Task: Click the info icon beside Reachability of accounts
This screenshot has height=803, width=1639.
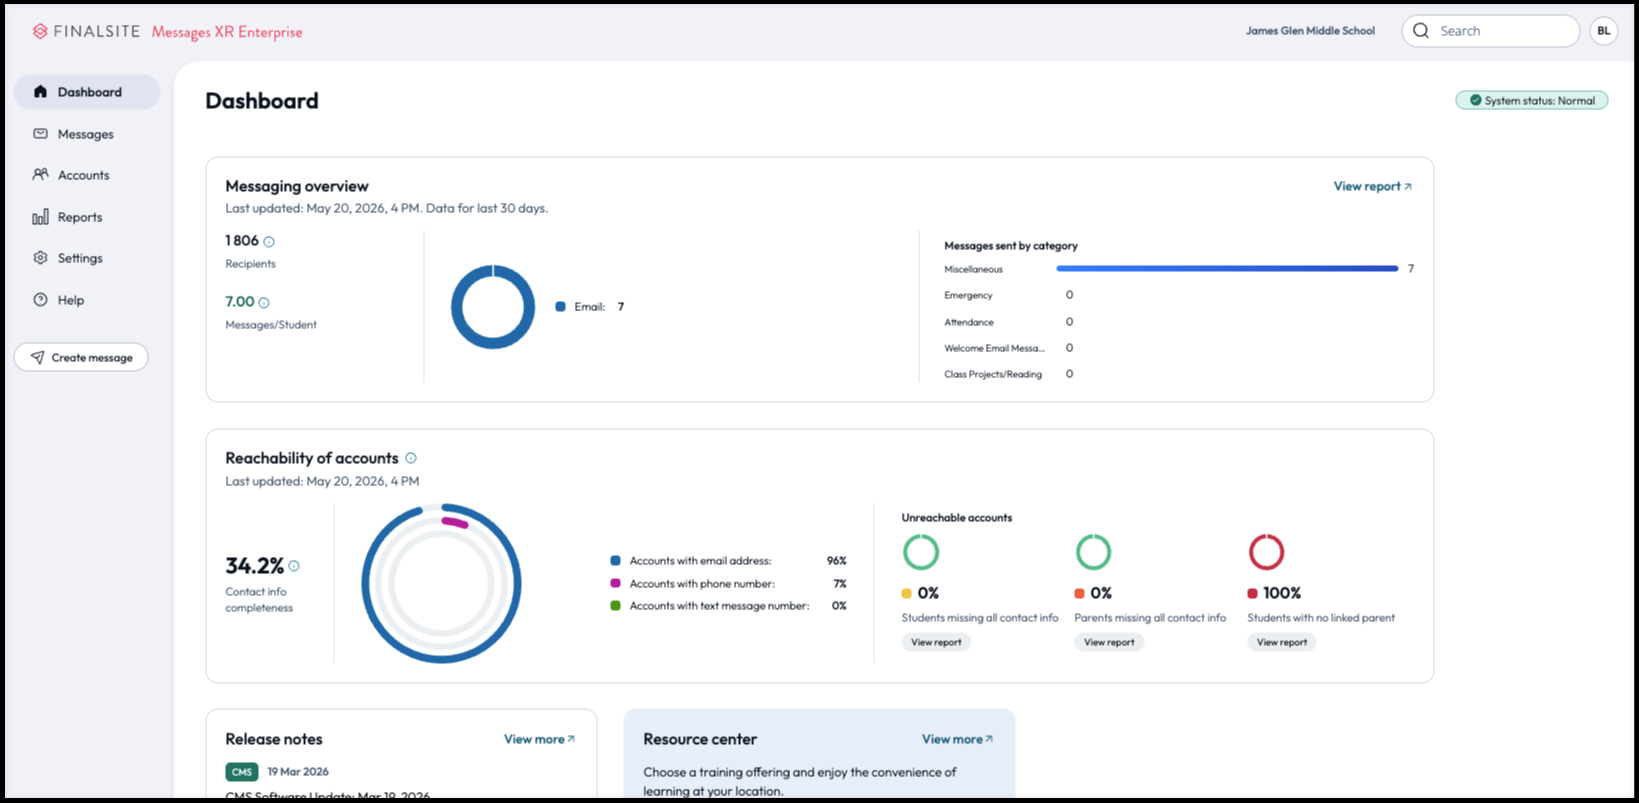Action: (410, 458)
